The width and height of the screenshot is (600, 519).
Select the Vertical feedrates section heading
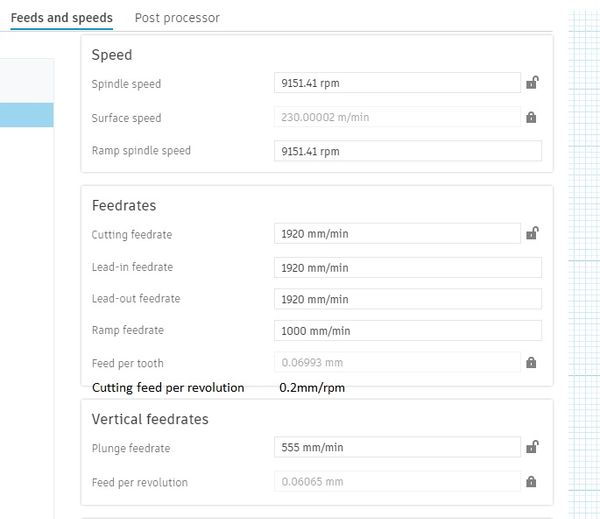click(150, 419)
